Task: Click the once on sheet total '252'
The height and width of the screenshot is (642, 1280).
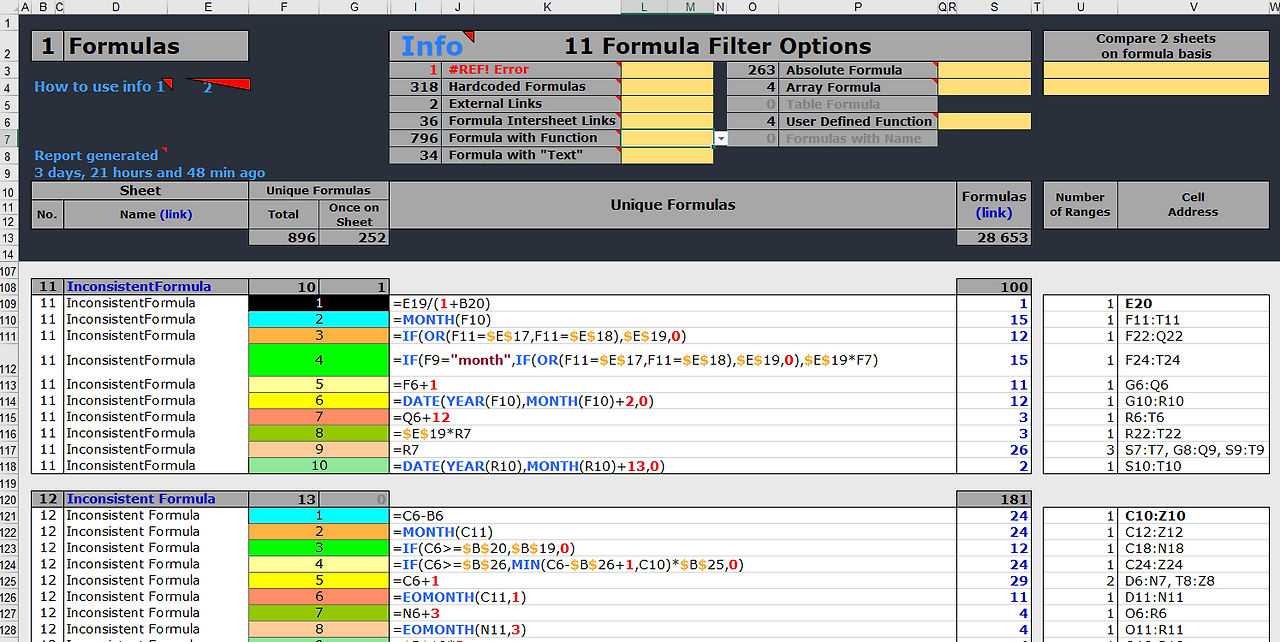Action: coord(354,238)
